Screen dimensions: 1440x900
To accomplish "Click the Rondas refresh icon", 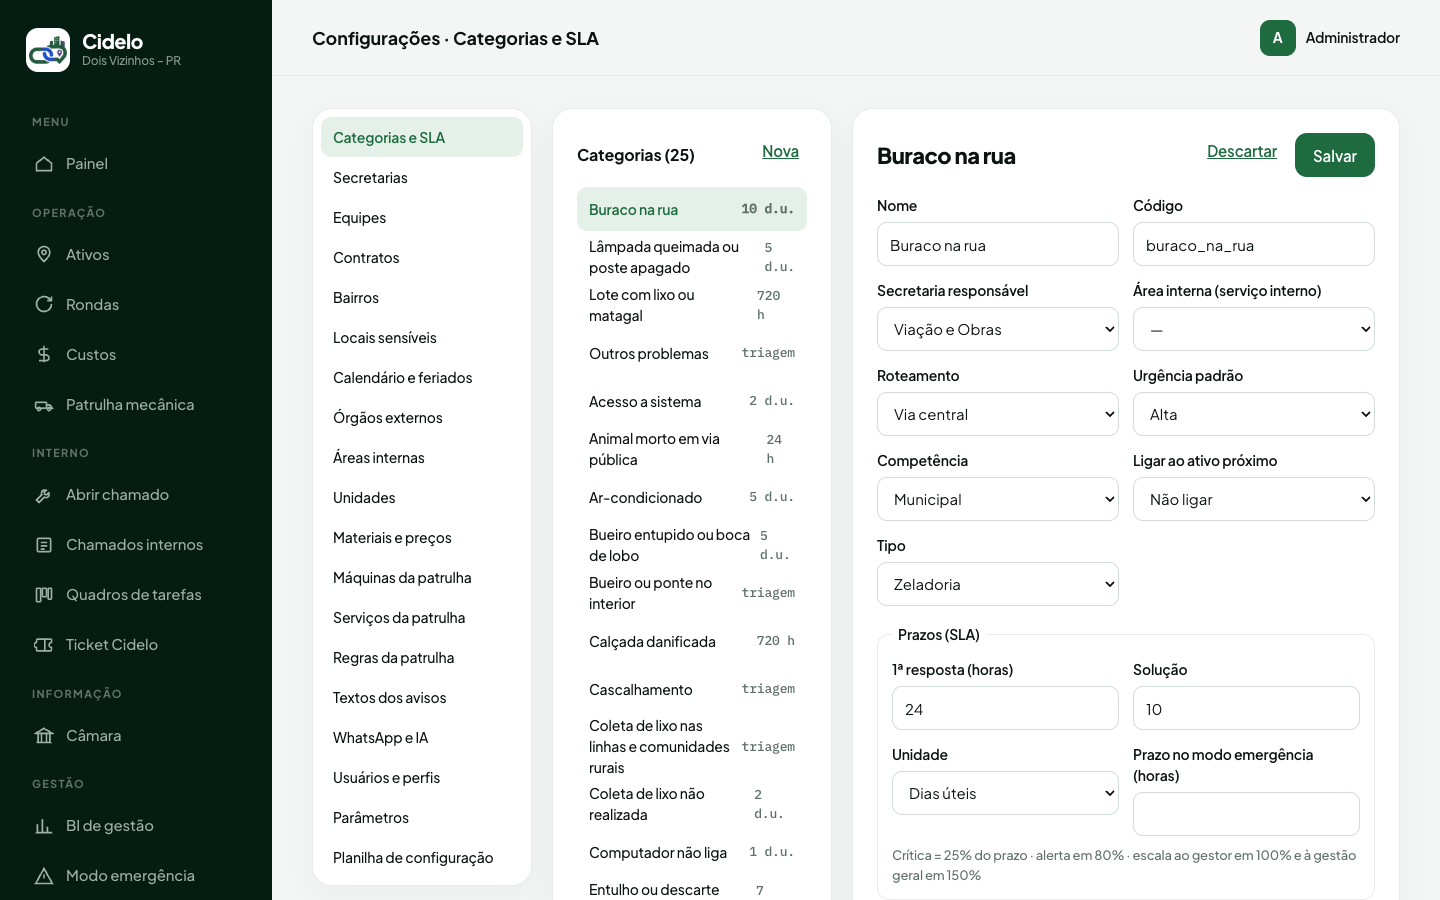I will pos(44,305).
